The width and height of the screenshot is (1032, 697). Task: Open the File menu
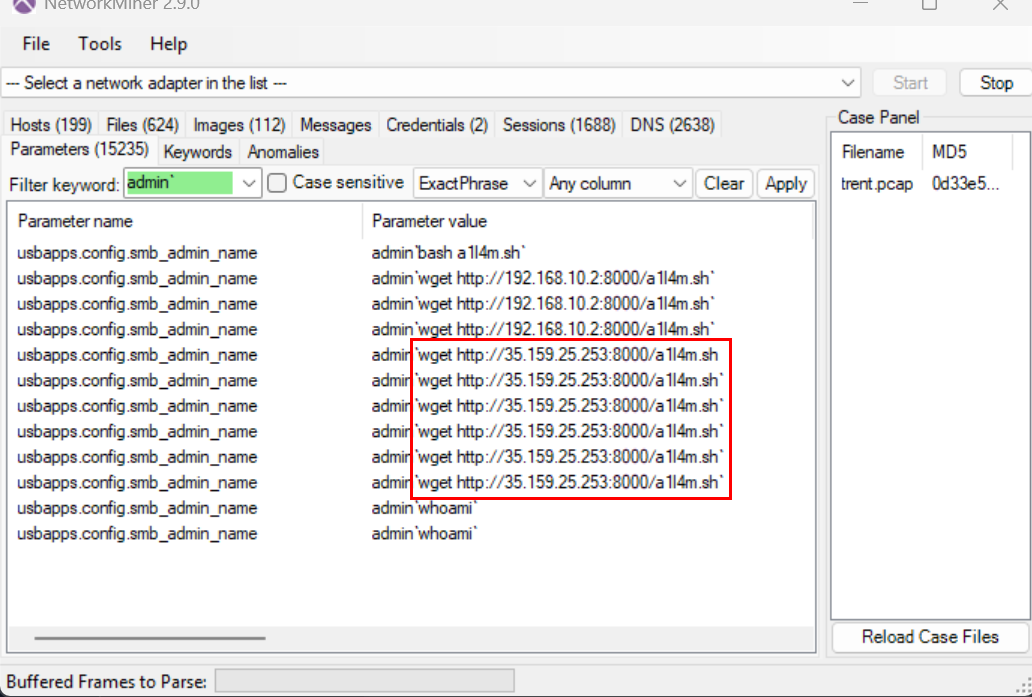[36, 44]
